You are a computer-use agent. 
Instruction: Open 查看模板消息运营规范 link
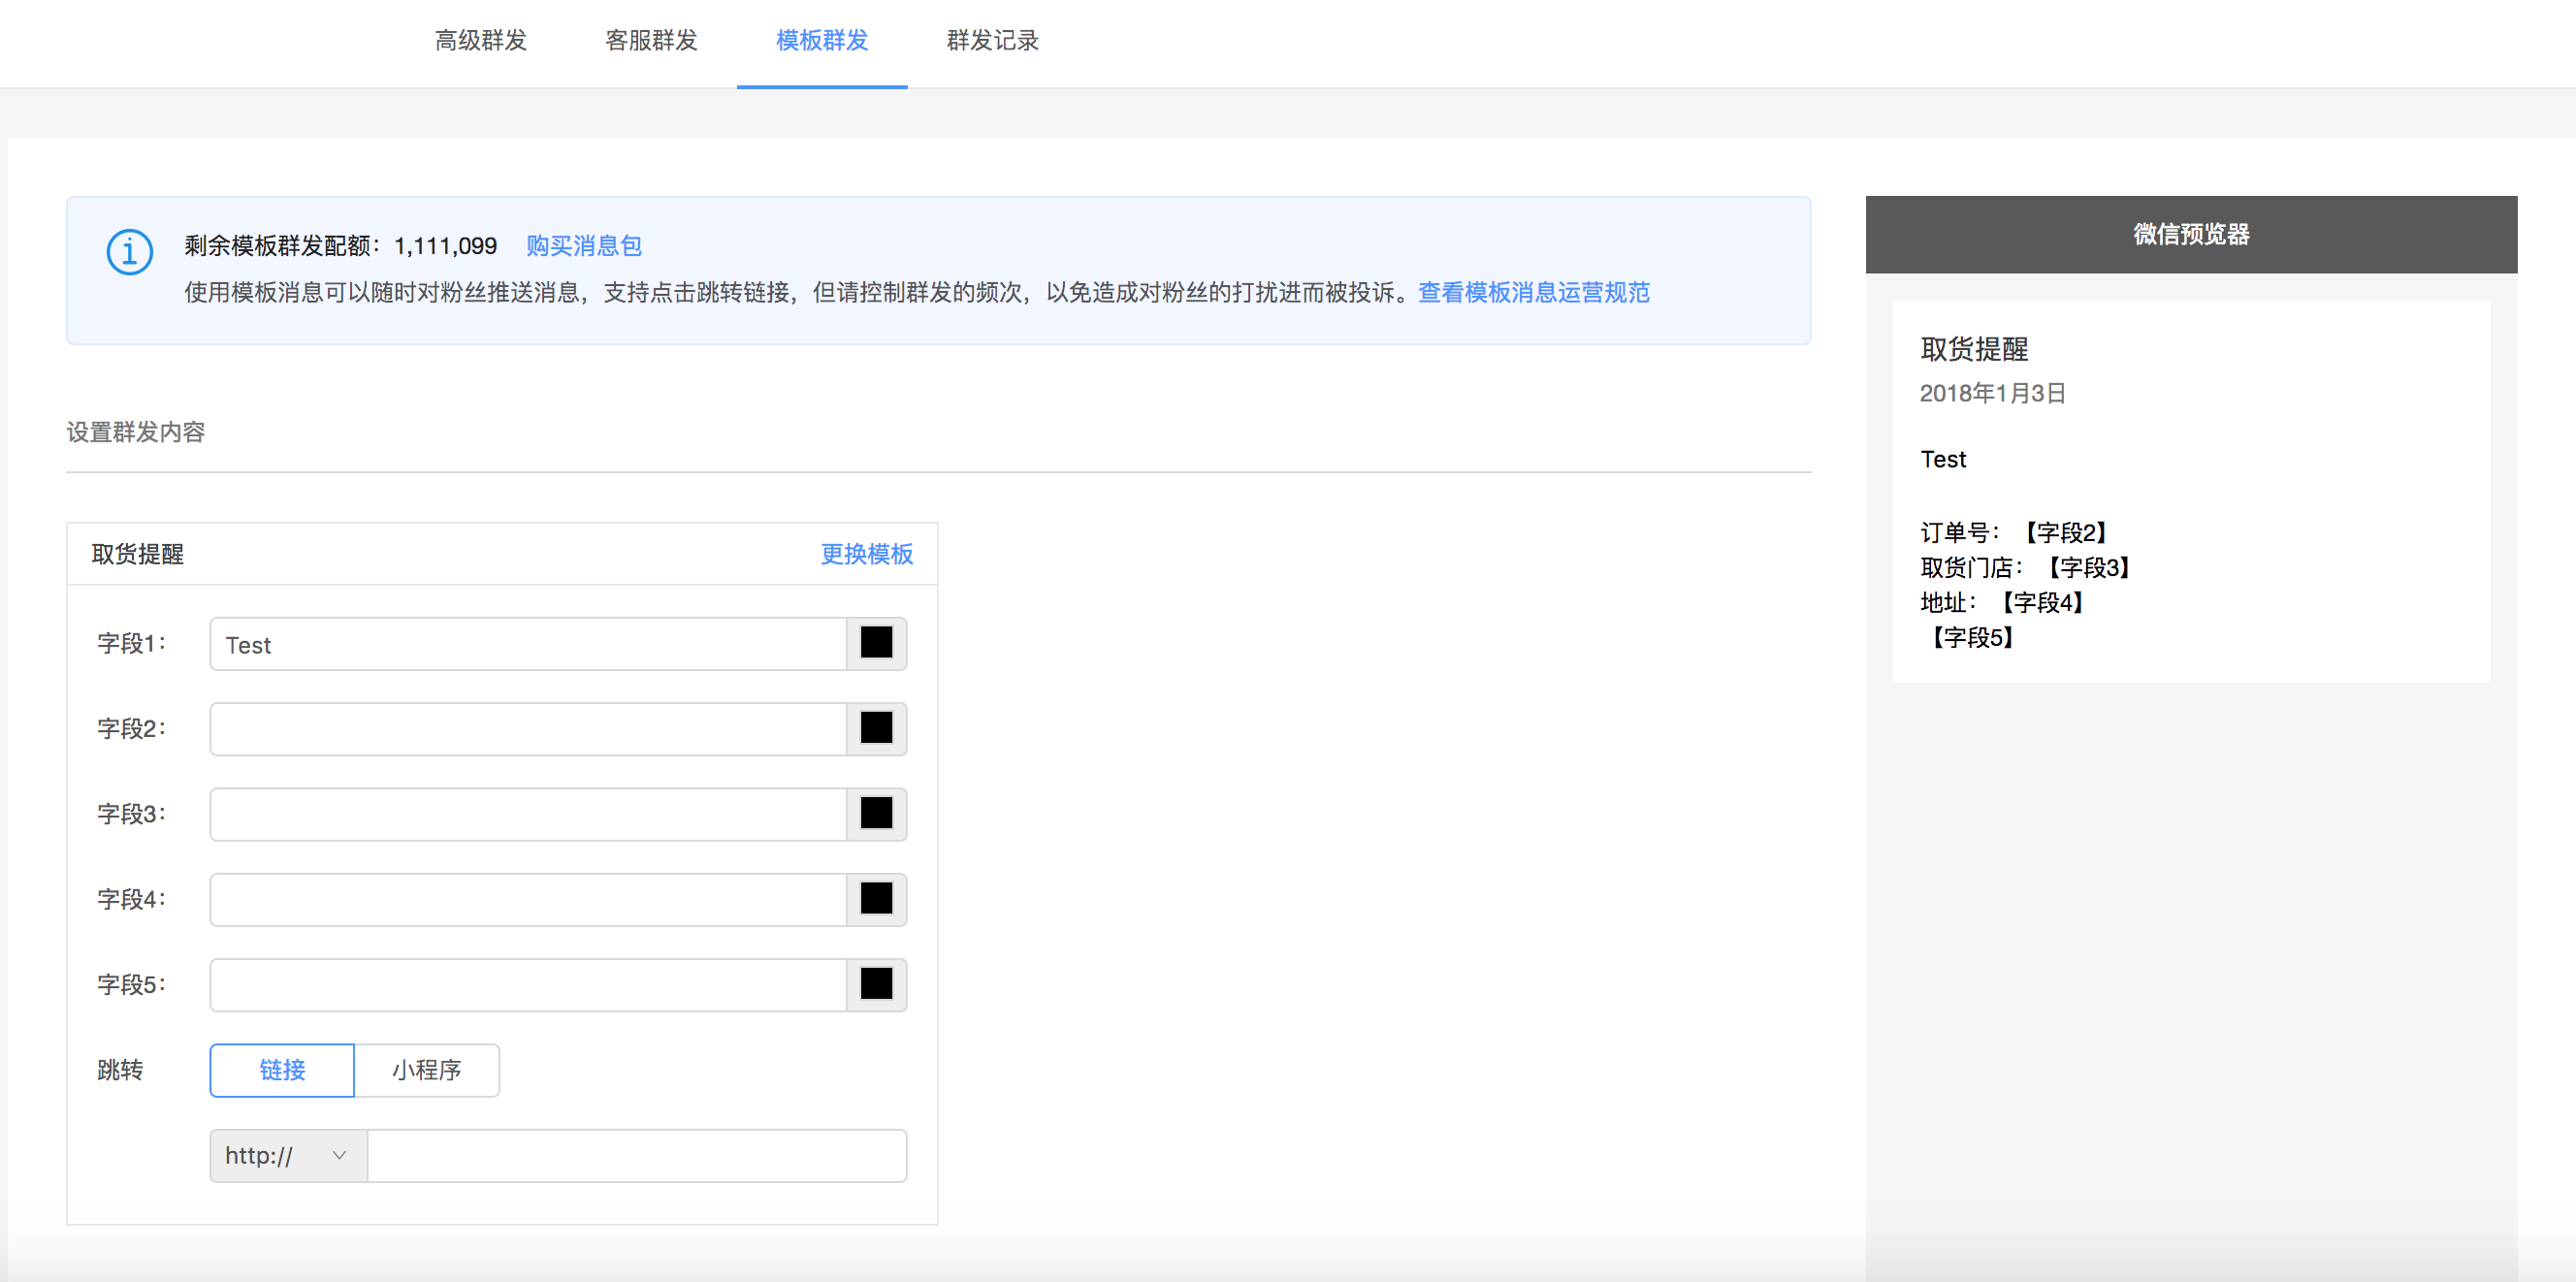tap(1533, 292)
